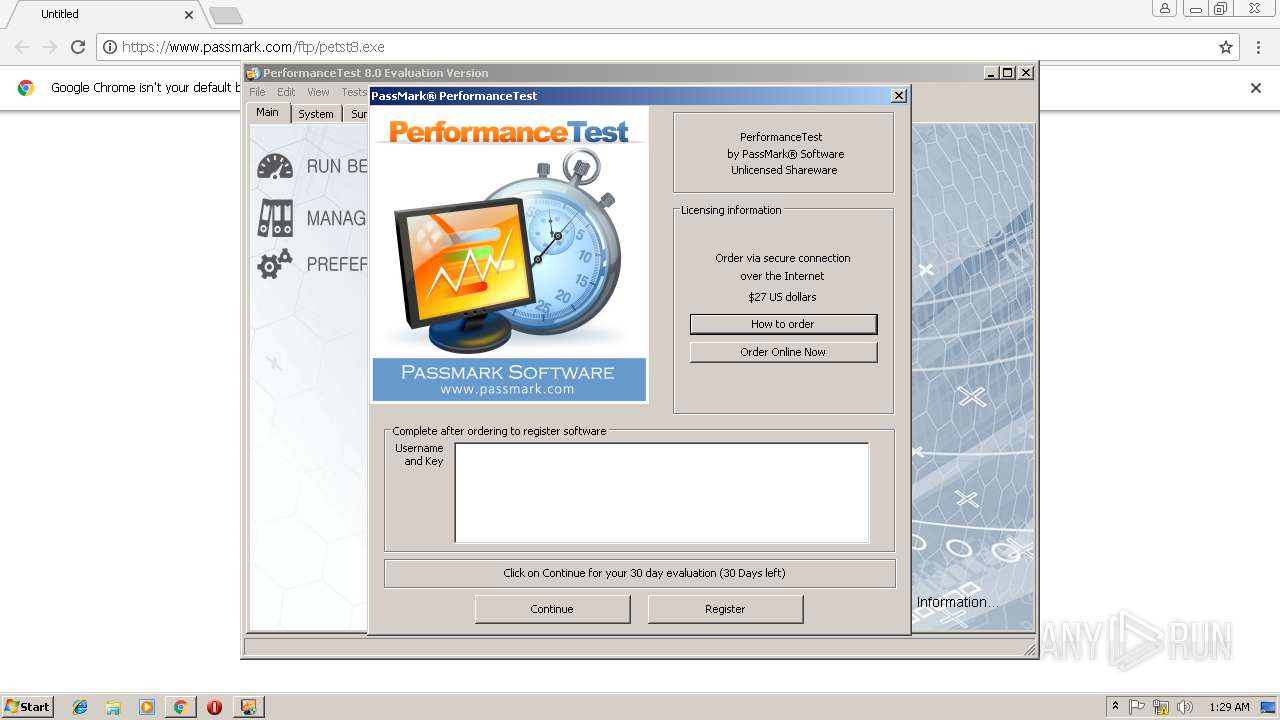Open a new Chrome tab

pos(226,15)
